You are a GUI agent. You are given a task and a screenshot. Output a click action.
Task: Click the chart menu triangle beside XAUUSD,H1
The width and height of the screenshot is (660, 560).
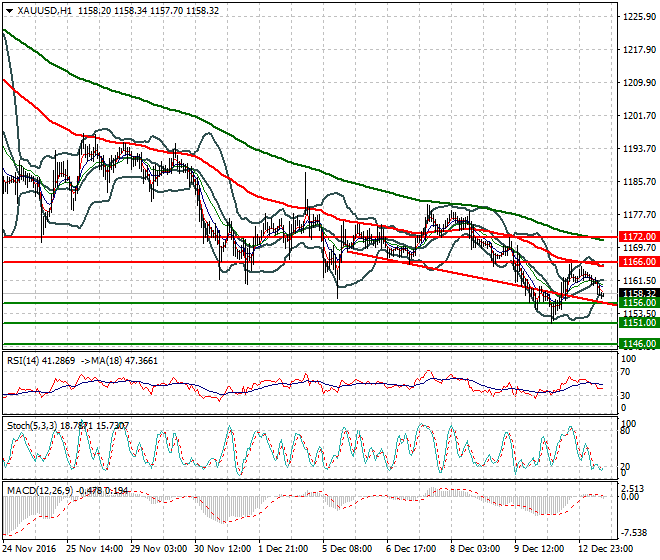(10, 11)
